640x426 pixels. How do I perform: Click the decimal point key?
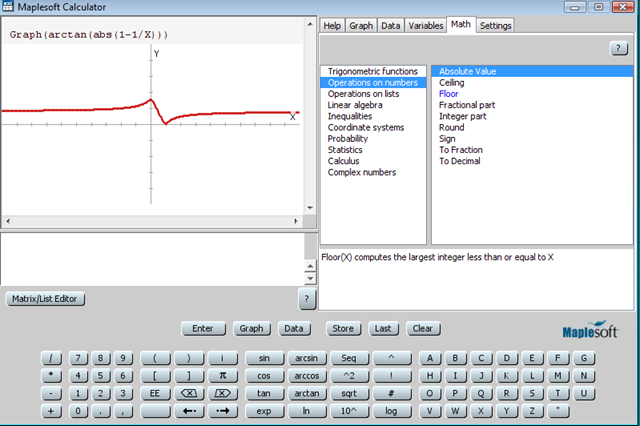(100, 411)
